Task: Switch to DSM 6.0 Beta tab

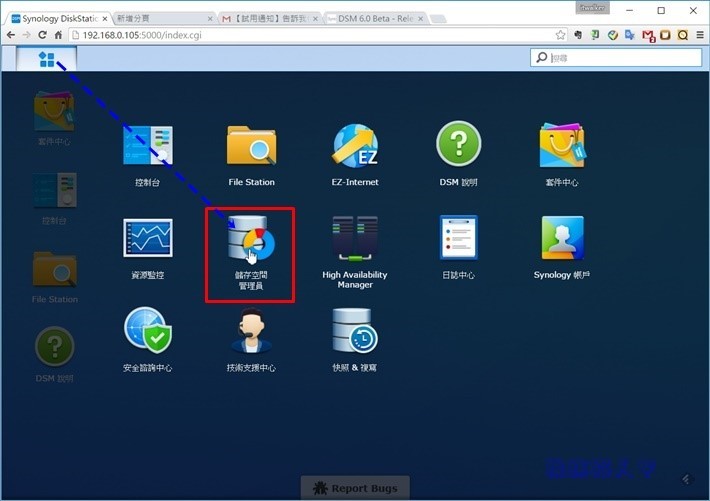Action: coord(375,19)
